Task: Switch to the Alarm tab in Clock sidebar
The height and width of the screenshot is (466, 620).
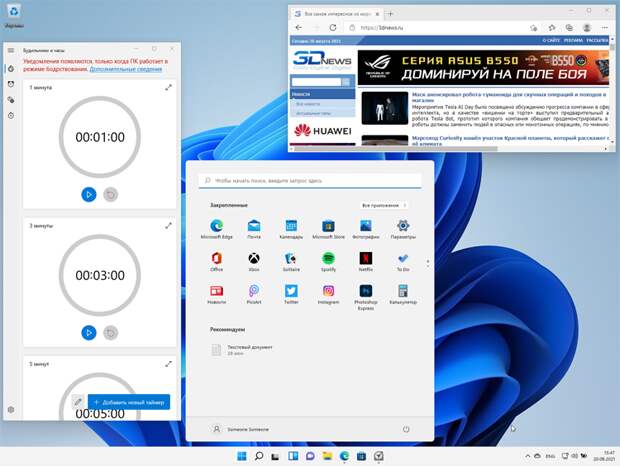Action: (11, 84)
